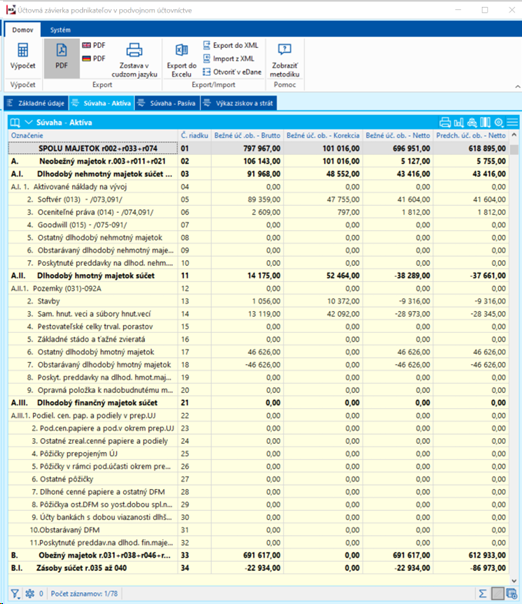Image resolution: width=522 pixels, height=604 pixels.
Task: Click Otvoriť v eDane
Action: (x=232, y=72)
